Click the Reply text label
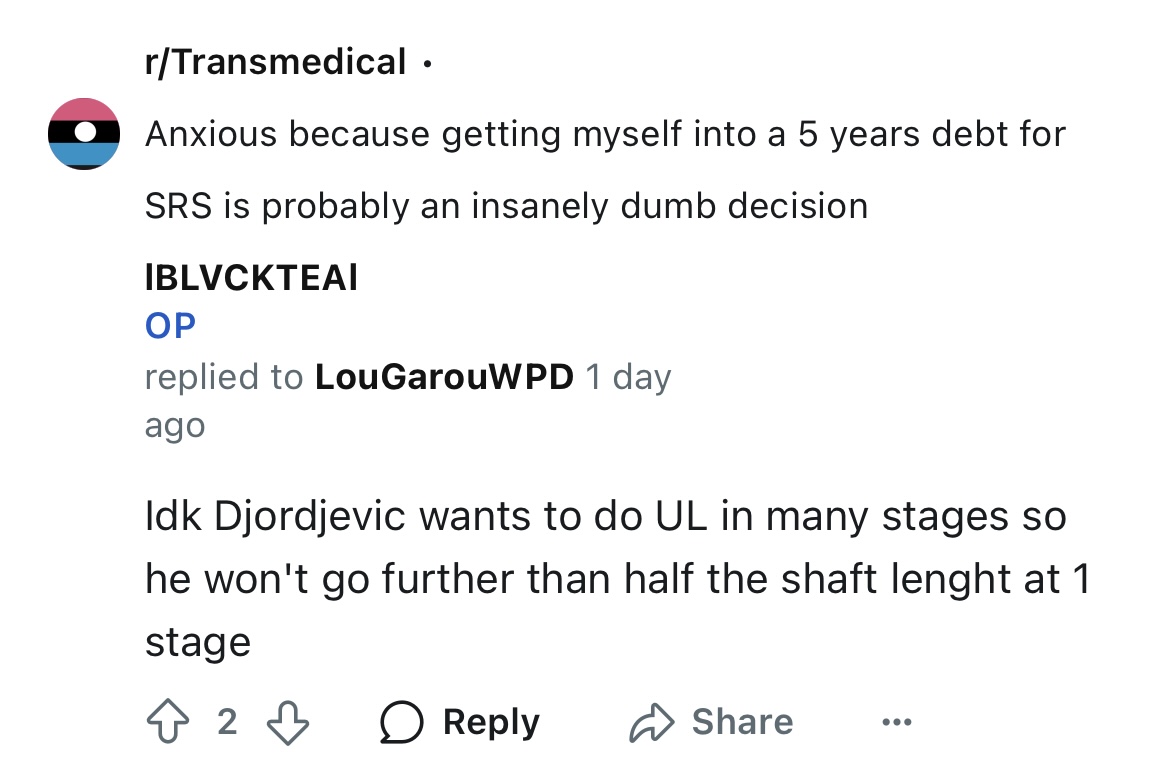The width and height of the screenshot is (1170, 783). coord(491,722)
